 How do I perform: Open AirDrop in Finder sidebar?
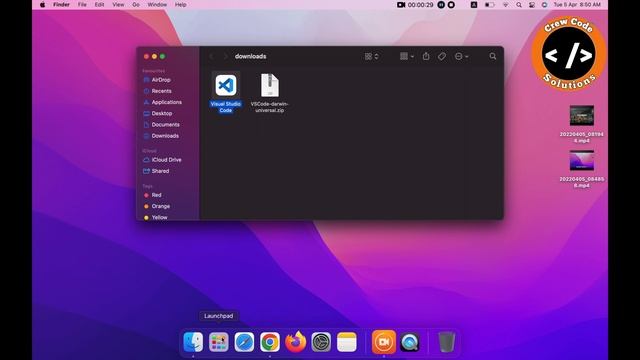coord(161,80)
